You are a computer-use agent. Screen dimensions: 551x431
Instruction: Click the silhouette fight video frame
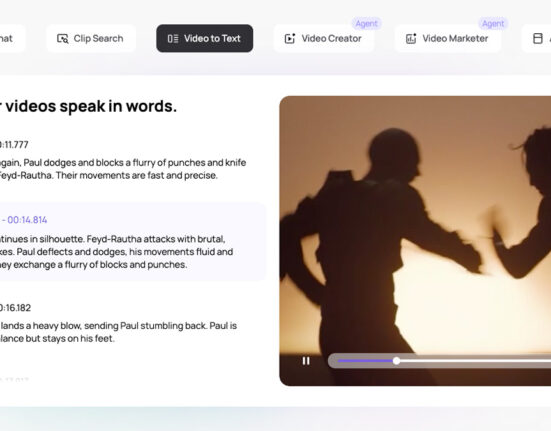[415, 225]
